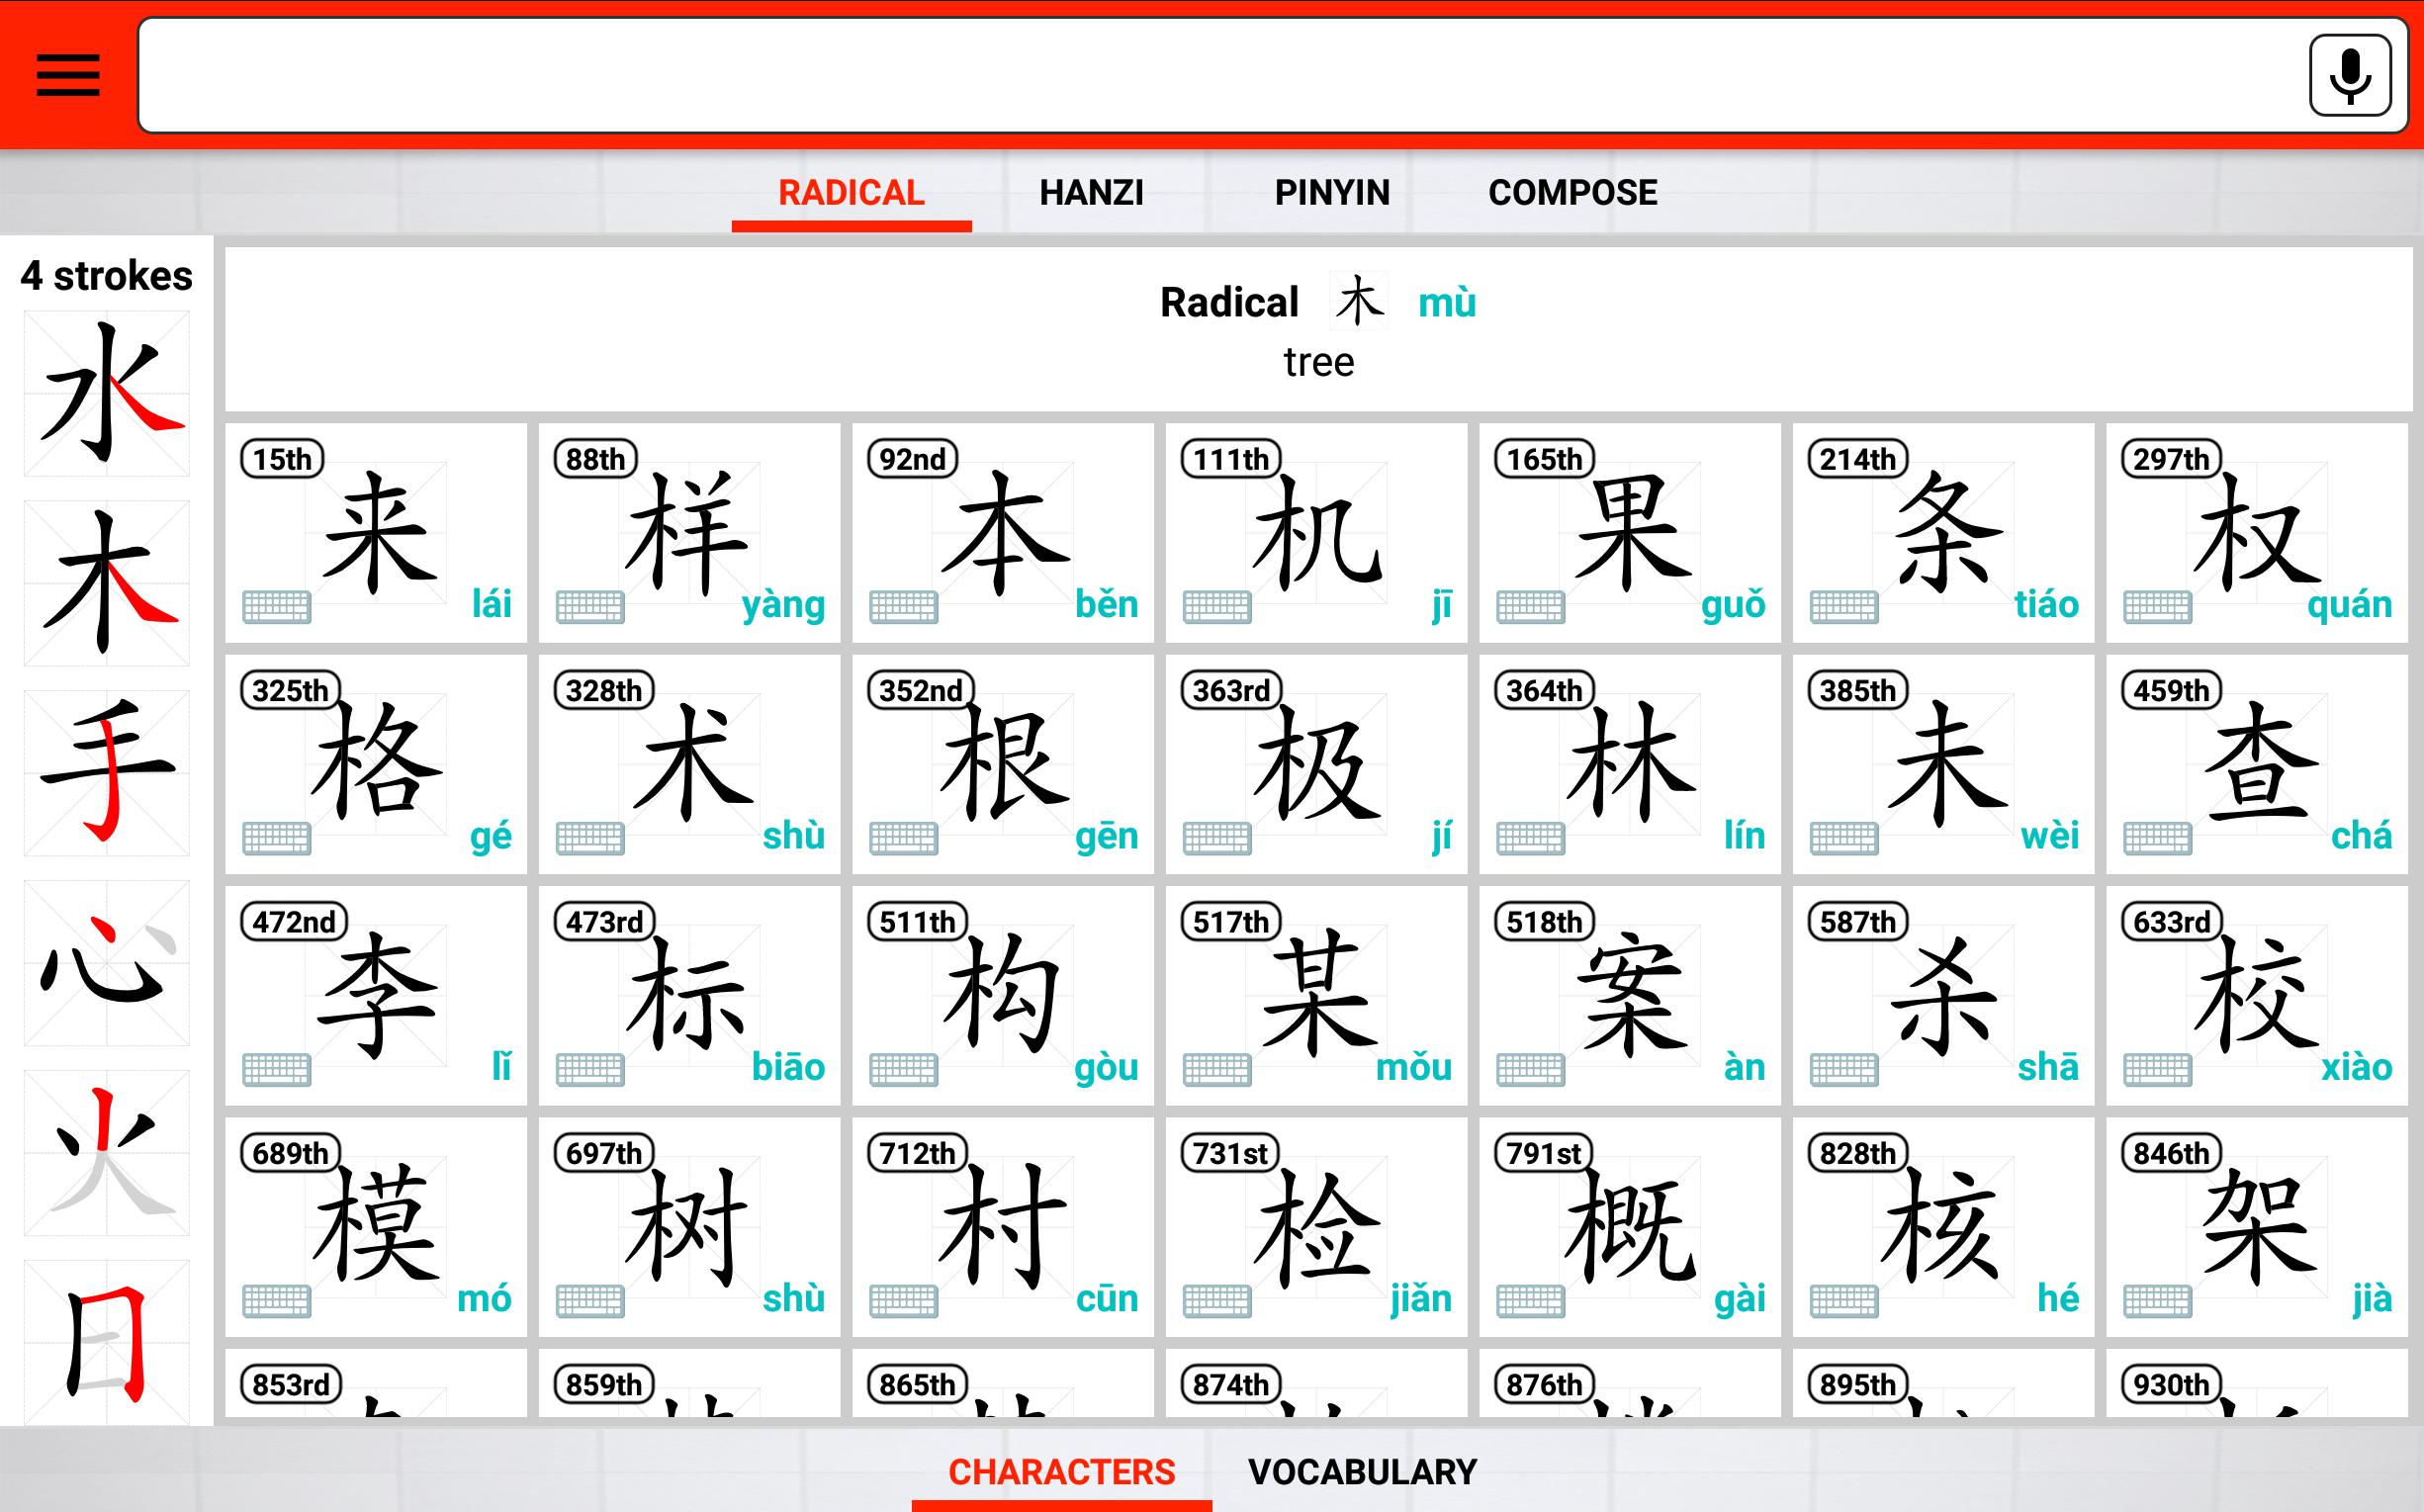Image resolution: width=2424 pixels, height=1512 pixels.
Task: Switch to RADICAL tab
Action: (850, 192)
